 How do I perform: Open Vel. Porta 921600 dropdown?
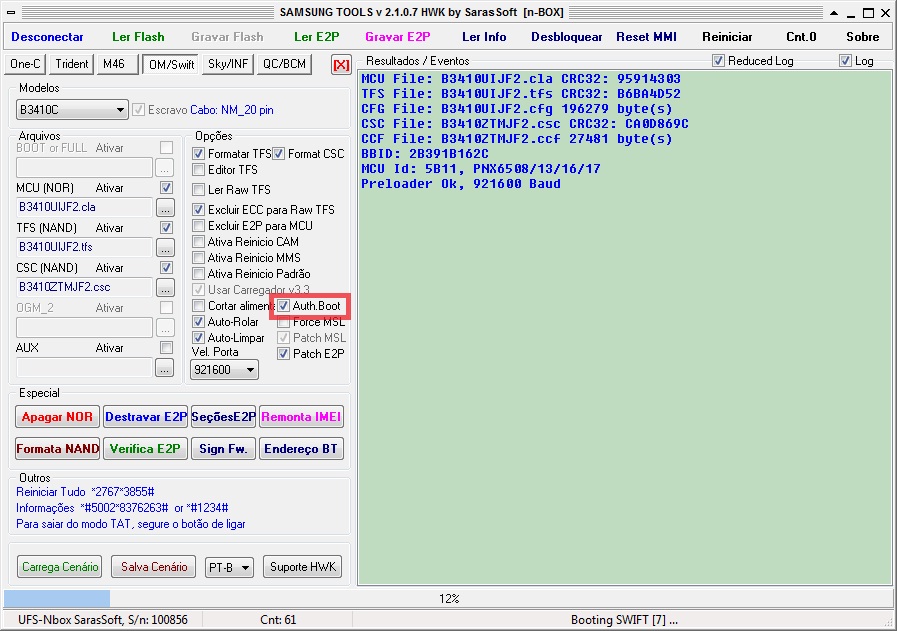tap(224, 370)
